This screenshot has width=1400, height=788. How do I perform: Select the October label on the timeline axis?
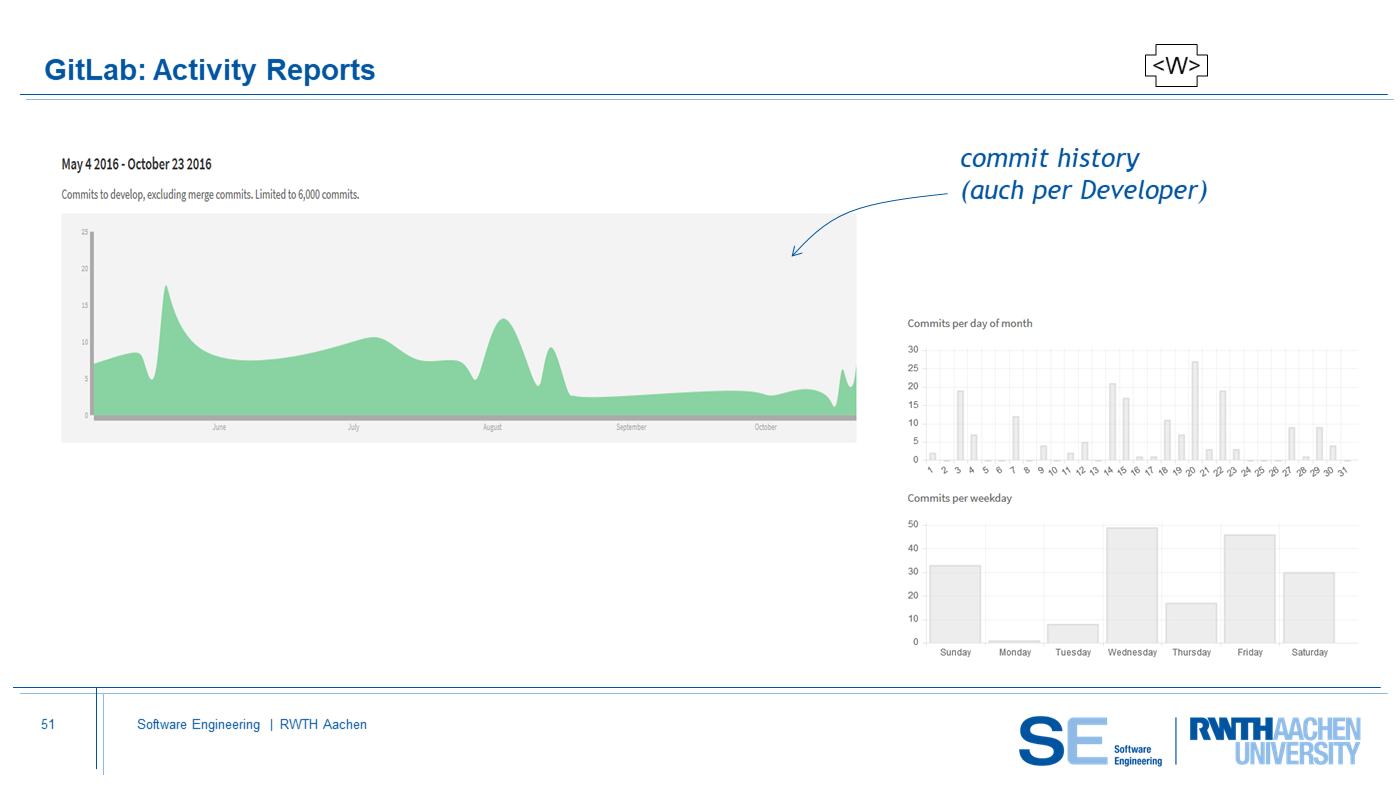click(765, 427)
